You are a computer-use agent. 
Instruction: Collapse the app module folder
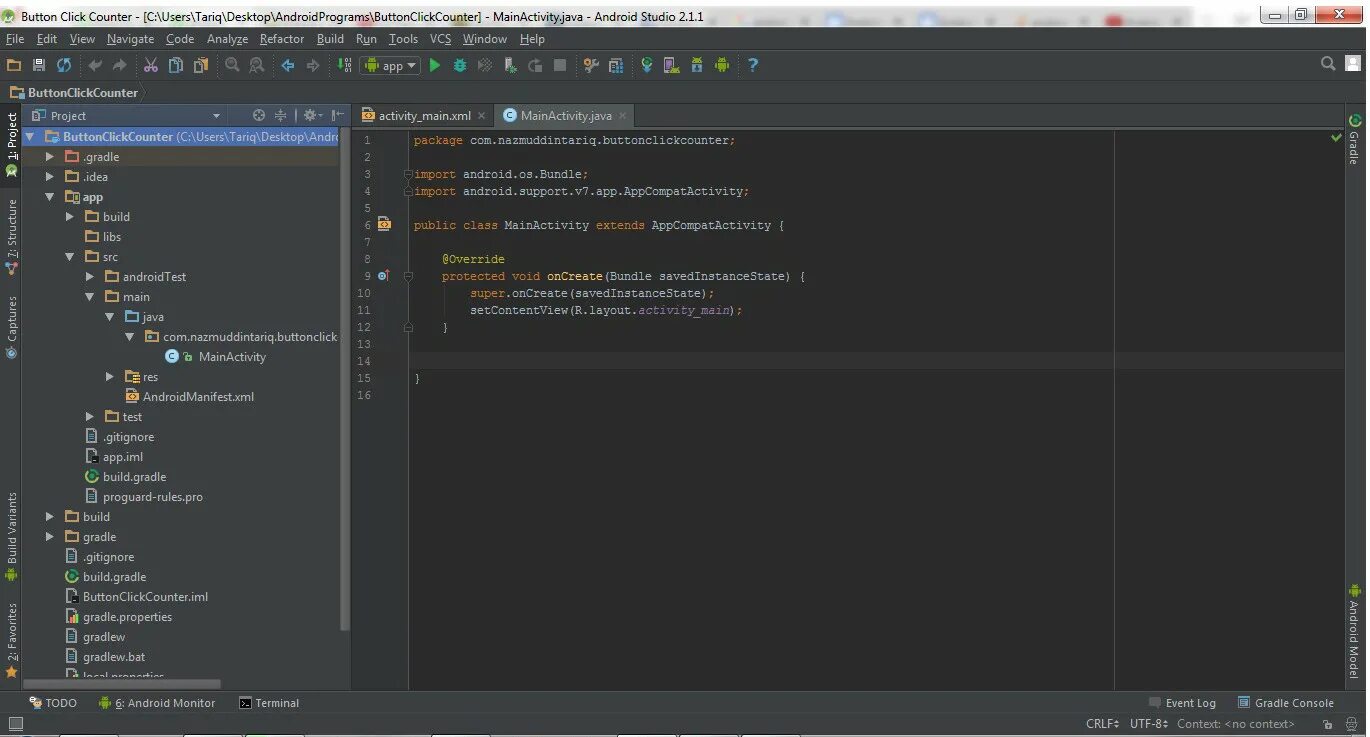[x=50, y=197]
